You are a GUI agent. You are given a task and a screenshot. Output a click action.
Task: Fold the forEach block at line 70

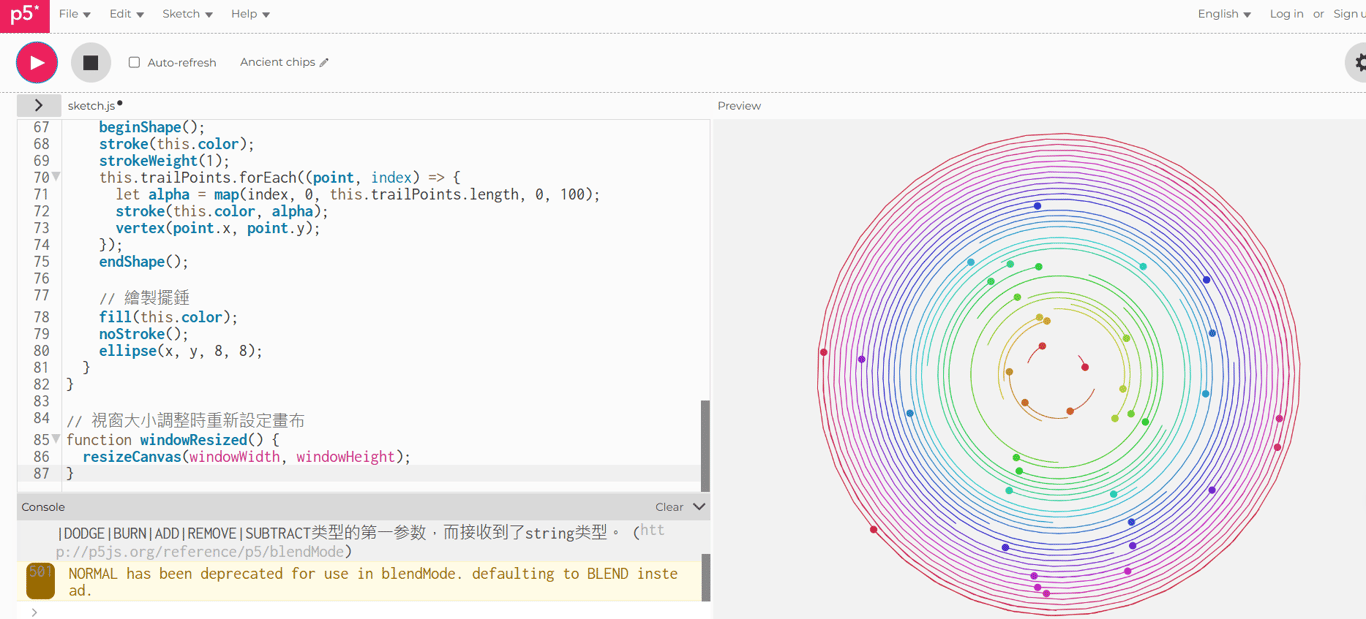tap(56, 177)
